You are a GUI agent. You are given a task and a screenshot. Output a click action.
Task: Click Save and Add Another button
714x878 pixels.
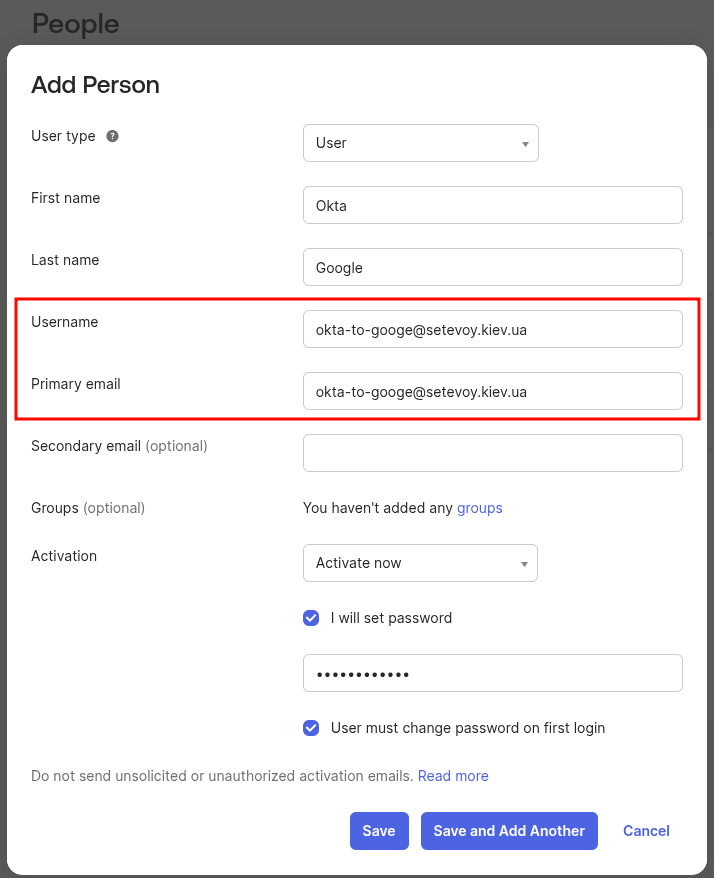pyautogui.click(x=509, y=831)
